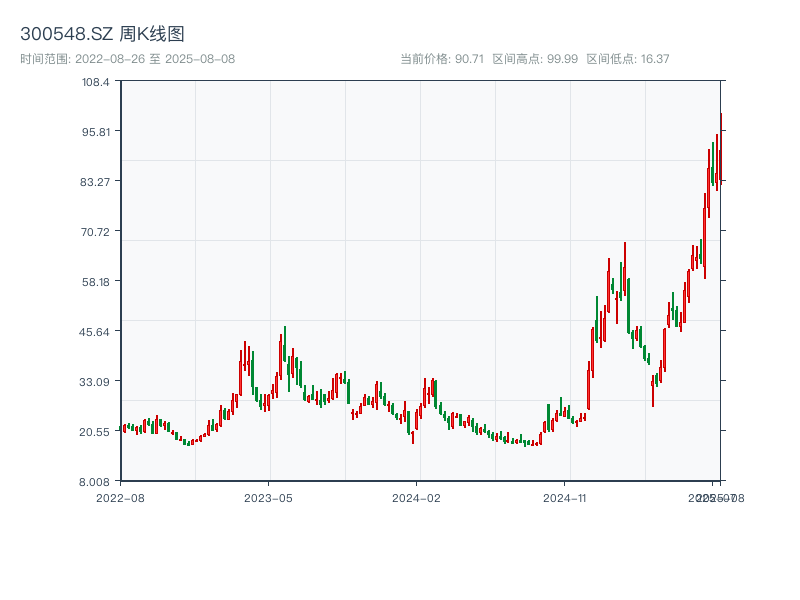Click the period high label 区间高点: 99.99
This screenshot has height=600, width=800.
pyautogui.click(x=535, y=59)
